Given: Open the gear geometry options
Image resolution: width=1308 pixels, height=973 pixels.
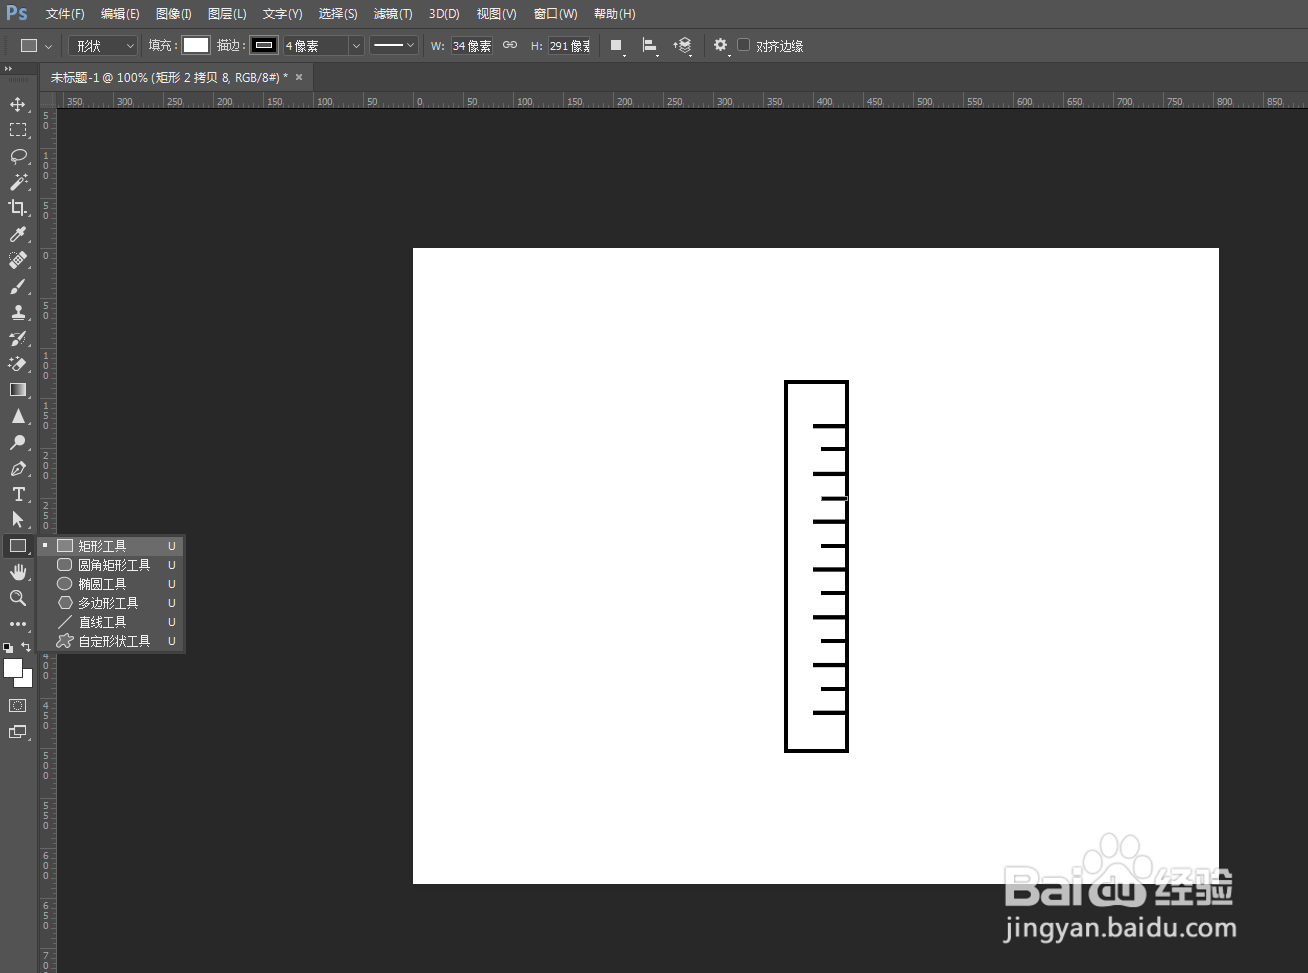Looking at the screenshot, I should click(x=721, y=46).
